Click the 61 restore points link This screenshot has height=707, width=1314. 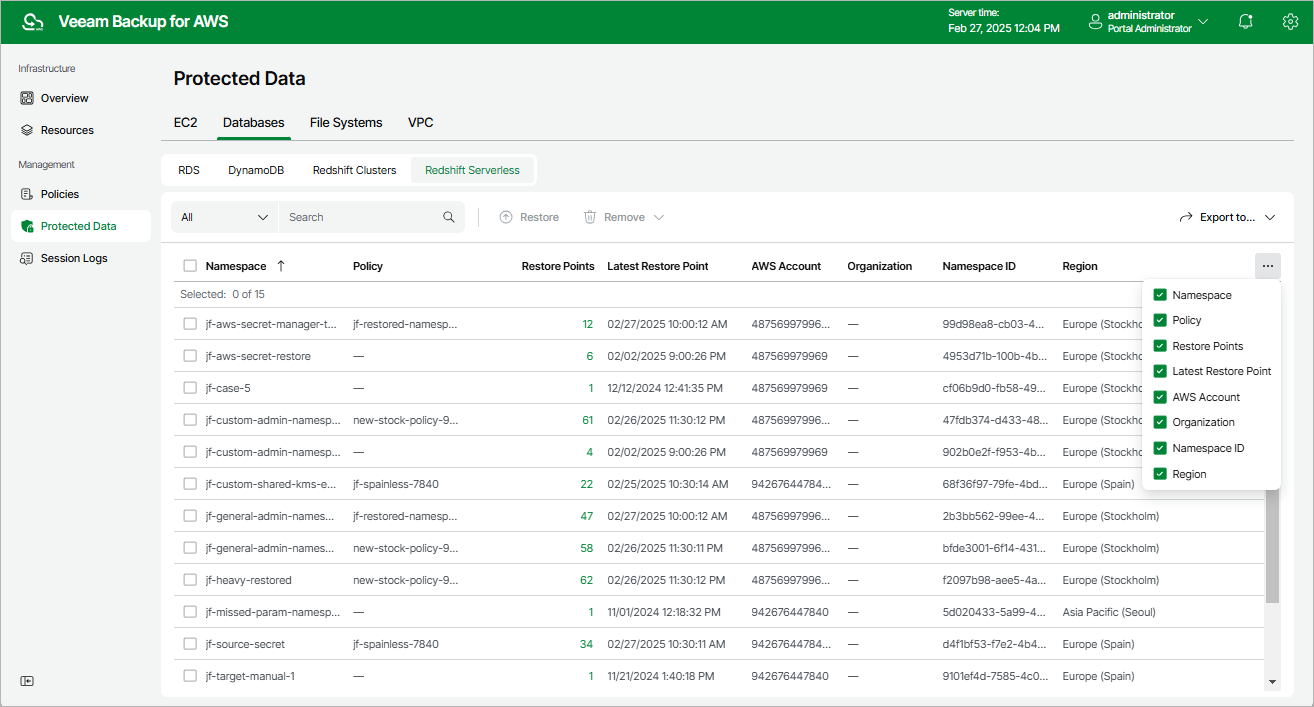[587, 420]
